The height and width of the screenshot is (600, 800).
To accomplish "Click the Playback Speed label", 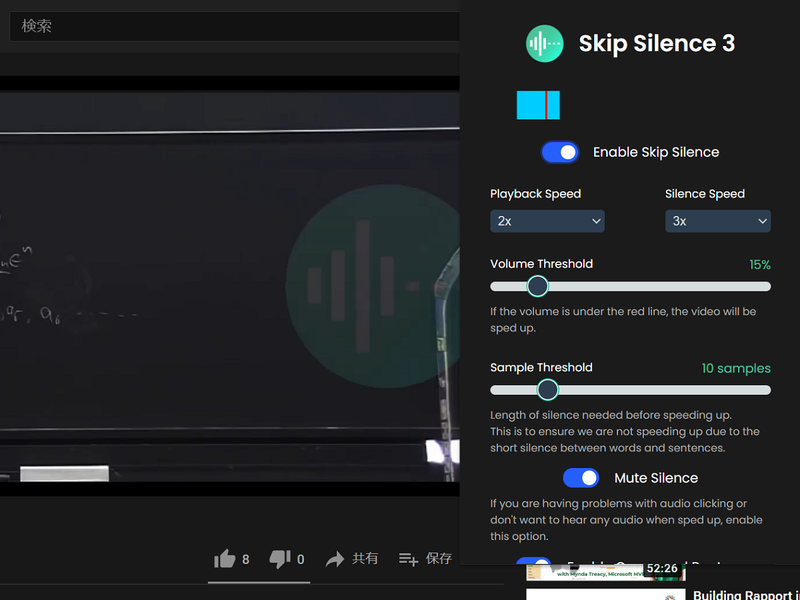I will tap(535, 194).
